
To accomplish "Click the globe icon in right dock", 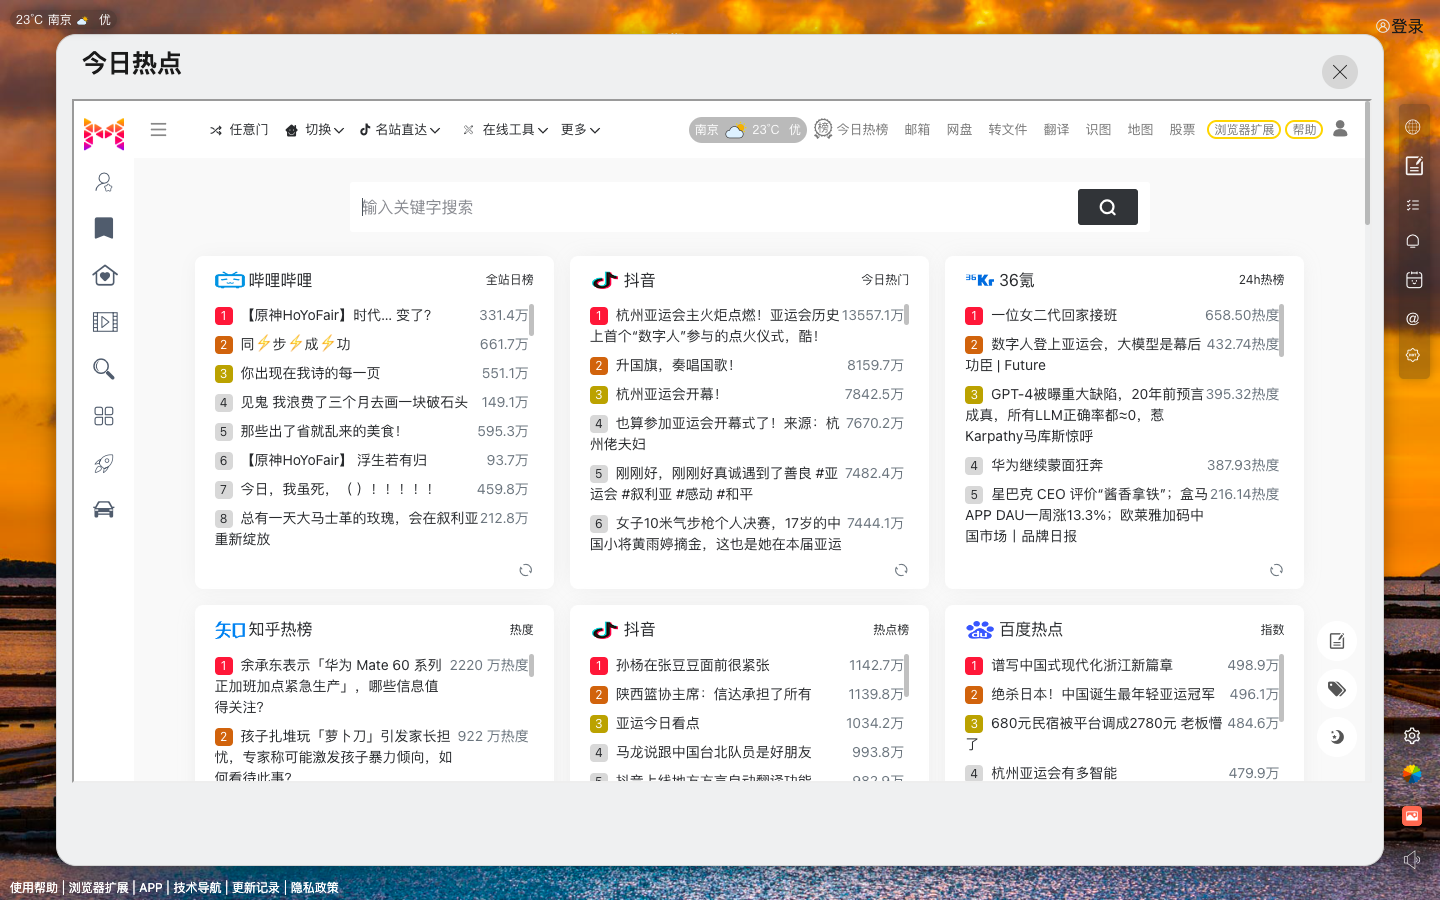I will [1413, 127].
